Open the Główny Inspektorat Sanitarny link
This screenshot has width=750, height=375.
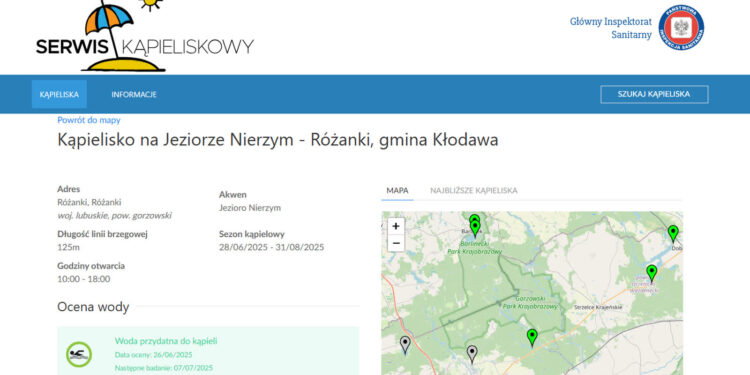tap(611, 28)
